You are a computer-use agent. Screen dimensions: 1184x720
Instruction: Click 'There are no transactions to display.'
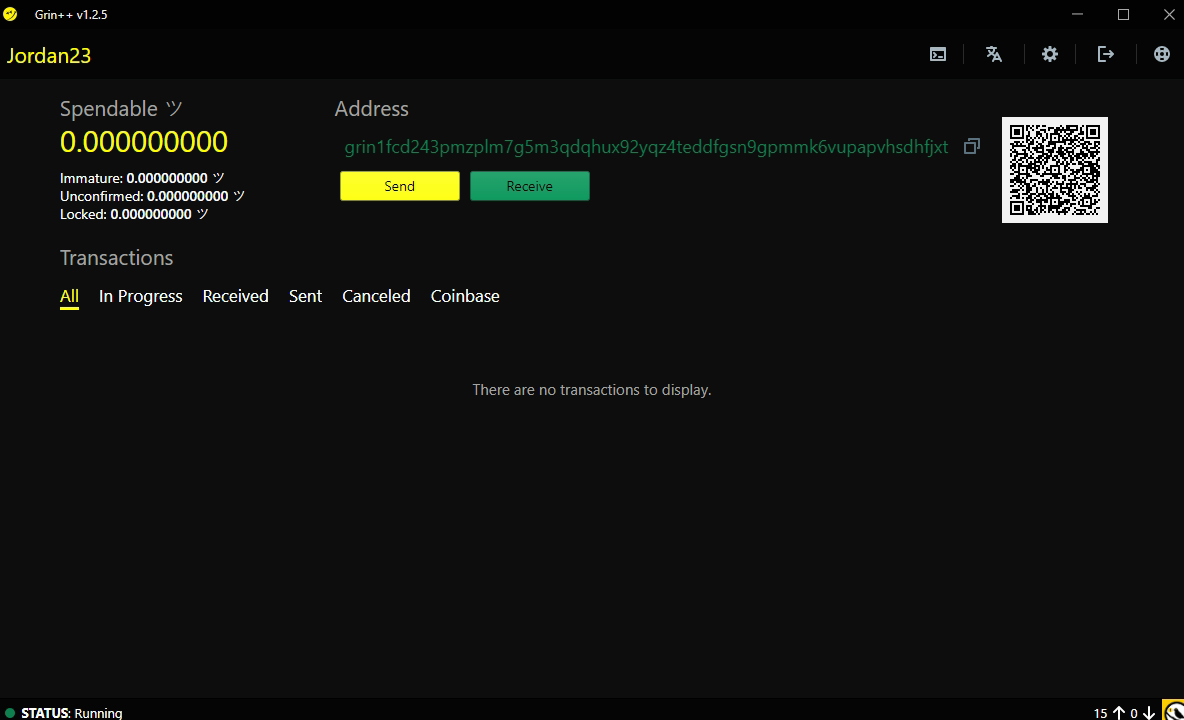pos(592,390)
